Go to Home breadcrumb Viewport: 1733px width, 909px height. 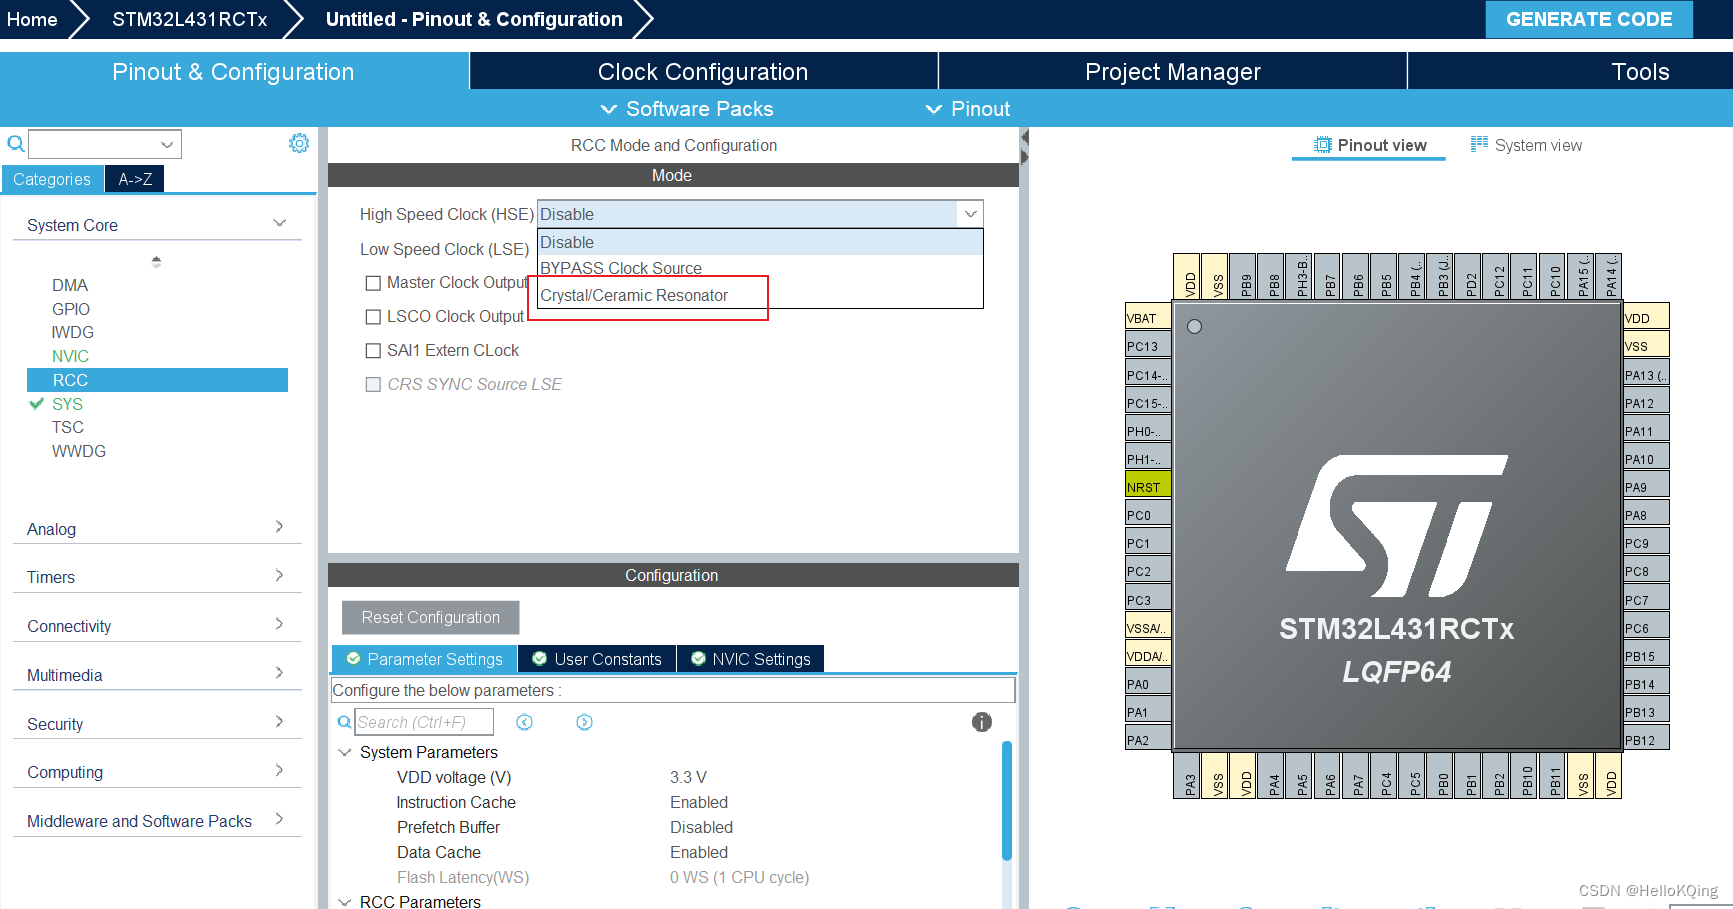pos(32,19)
